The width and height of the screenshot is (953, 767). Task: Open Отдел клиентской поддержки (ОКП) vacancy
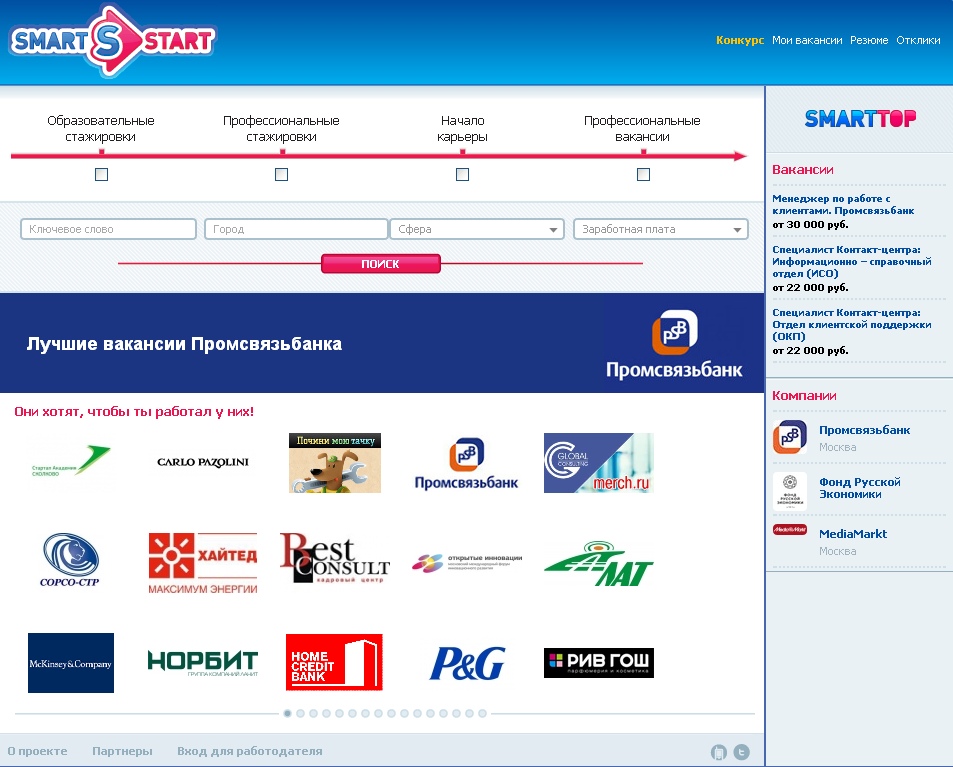852,325
